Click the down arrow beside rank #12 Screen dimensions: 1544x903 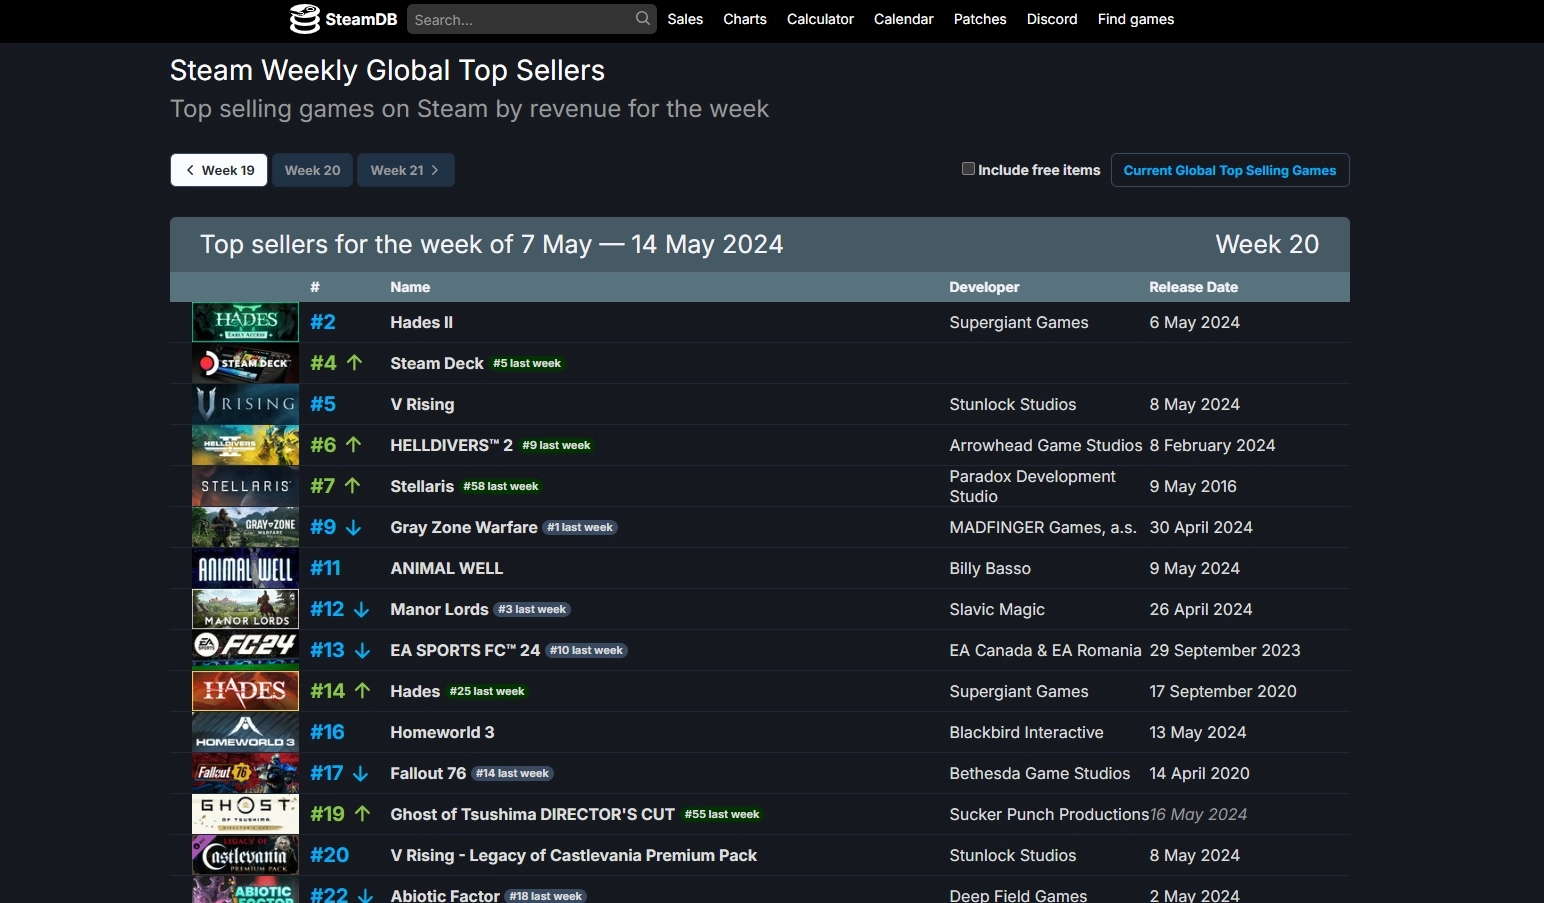coord(362,609)
